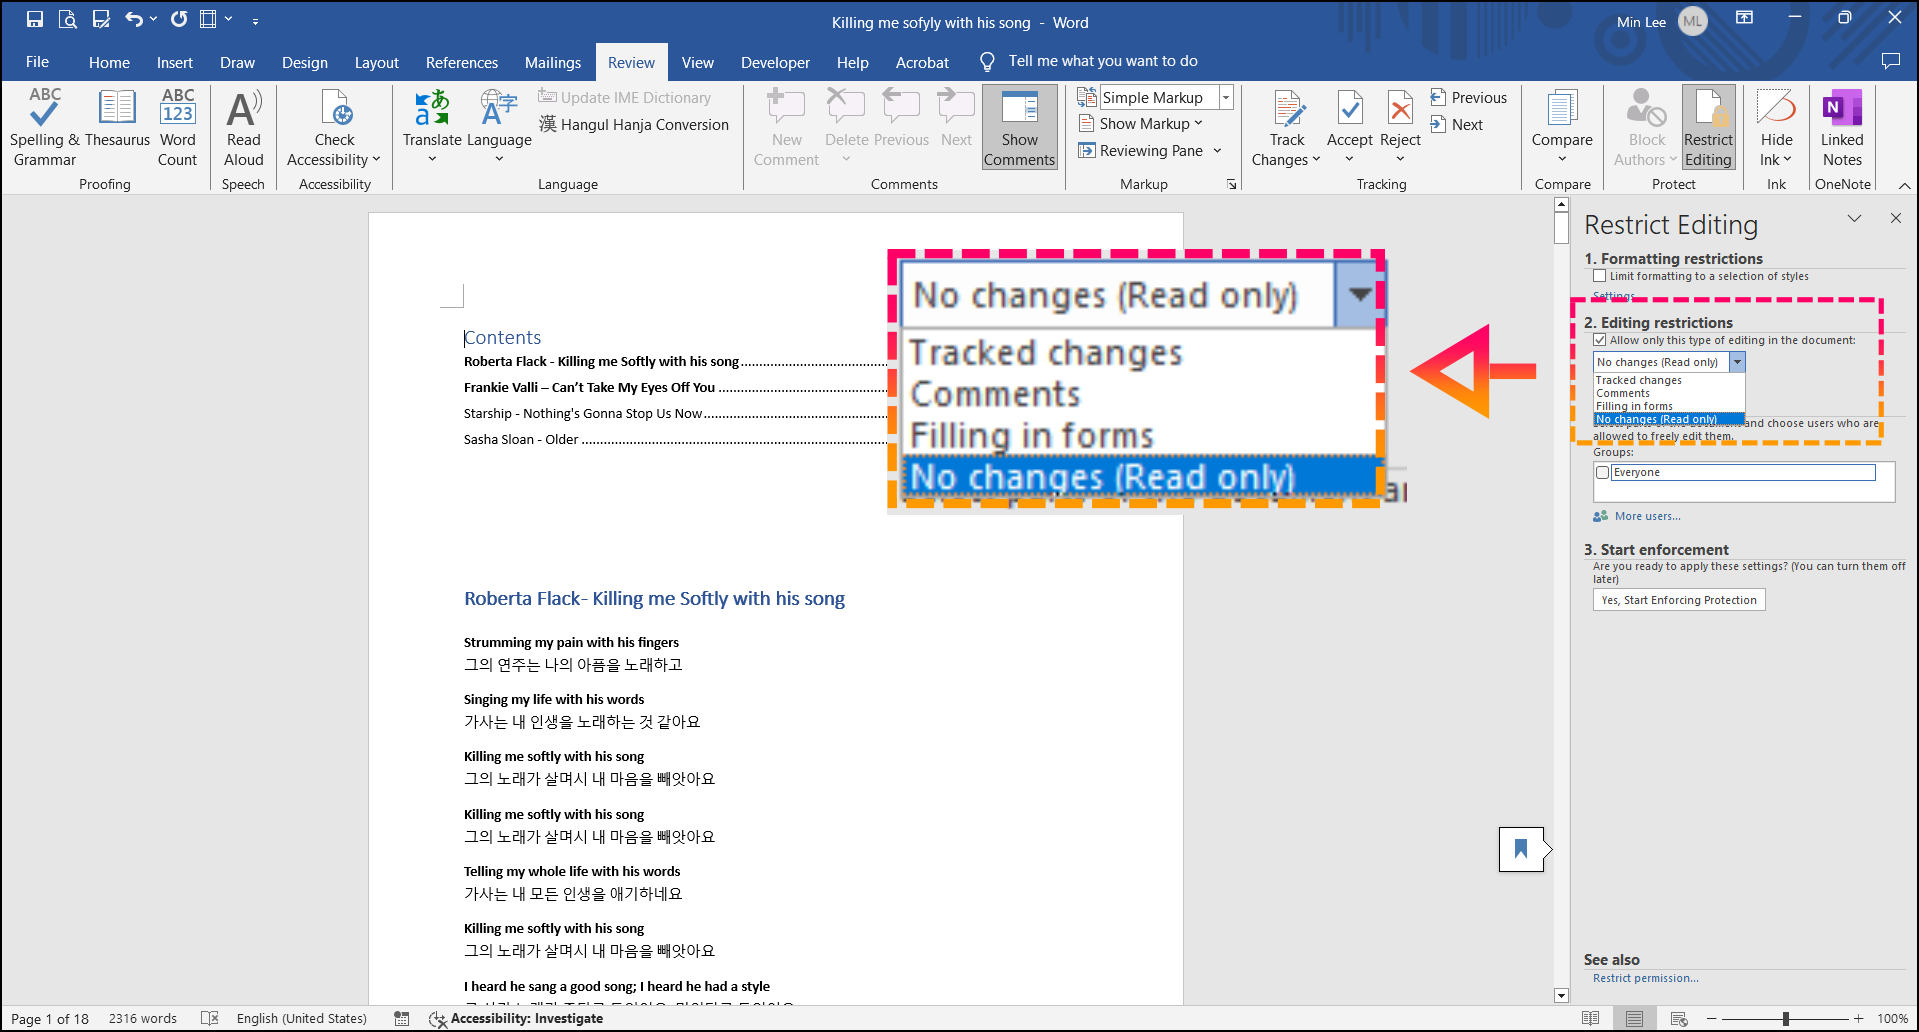Click the bookmark icon beside the page
This screenshot has height=1032, width=1919.
tap(1521, 849)
